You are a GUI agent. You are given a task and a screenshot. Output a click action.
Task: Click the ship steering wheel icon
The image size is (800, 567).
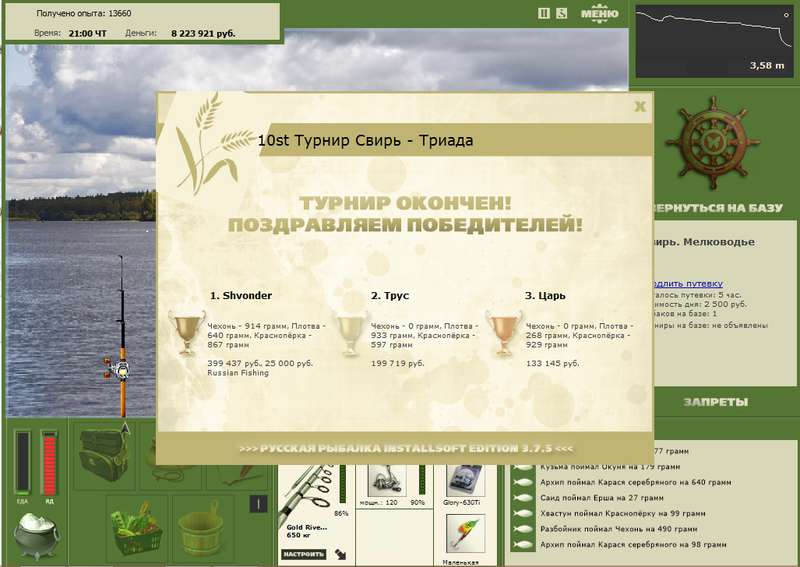point(712,142)
